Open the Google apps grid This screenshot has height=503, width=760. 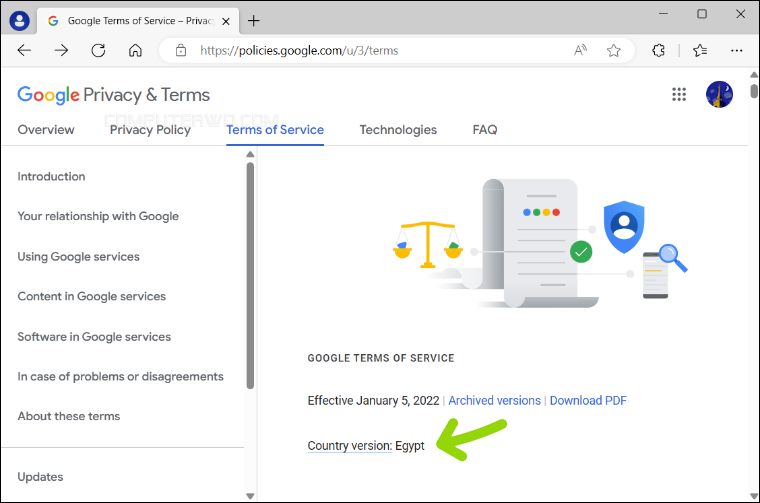pos(679,94)
